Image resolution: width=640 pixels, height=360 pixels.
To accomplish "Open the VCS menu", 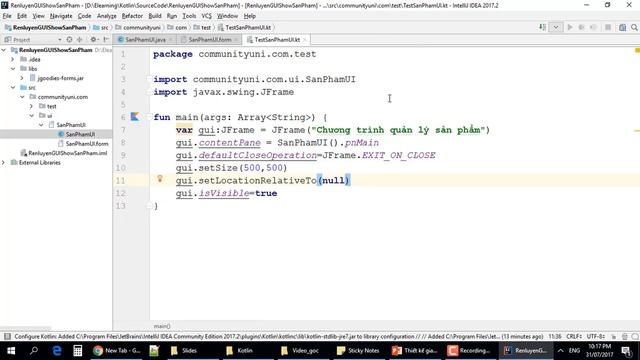I will [207, 16].
